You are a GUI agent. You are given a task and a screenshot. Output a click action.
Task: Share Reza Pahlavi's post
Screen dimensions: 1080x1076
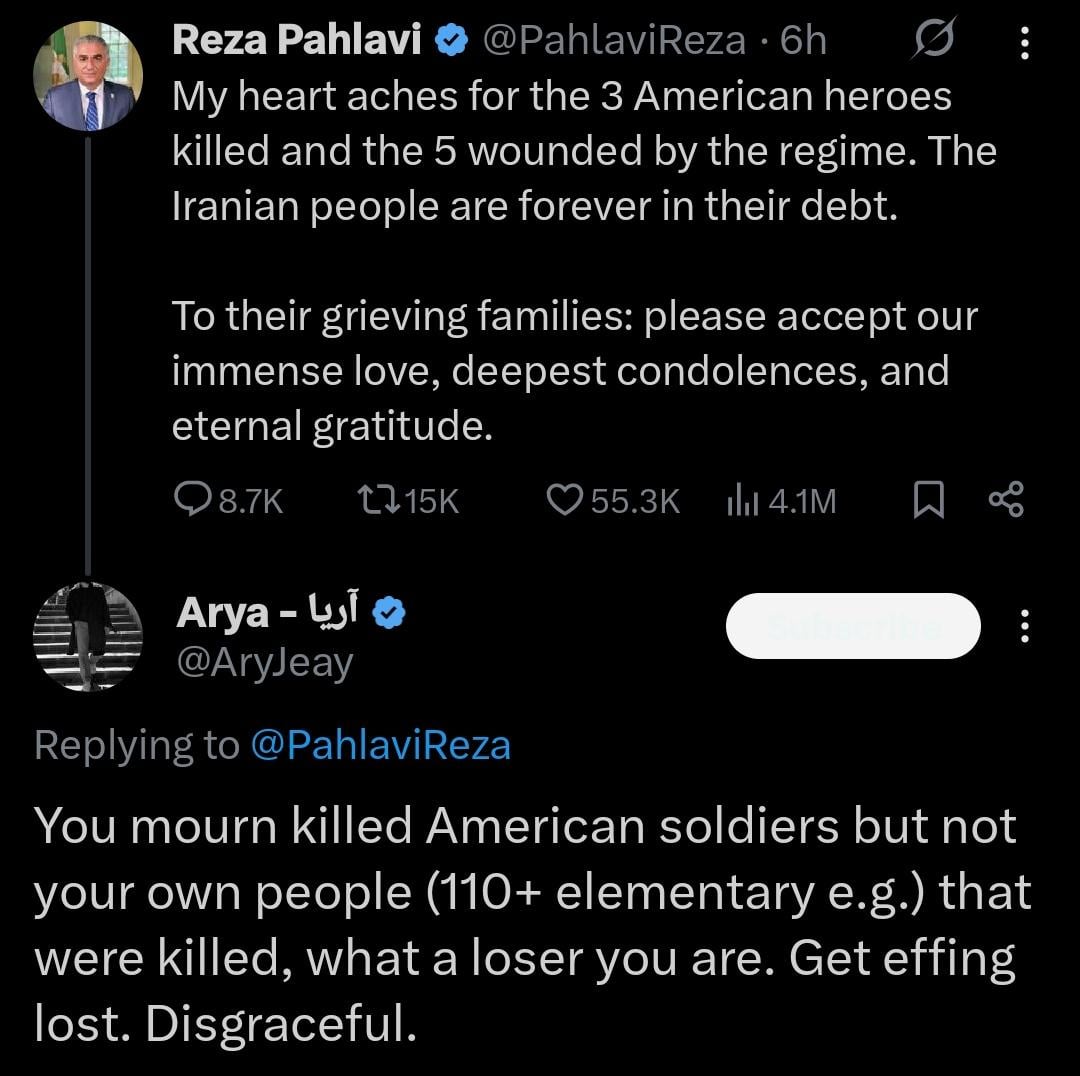click(x=1005, y=500)
